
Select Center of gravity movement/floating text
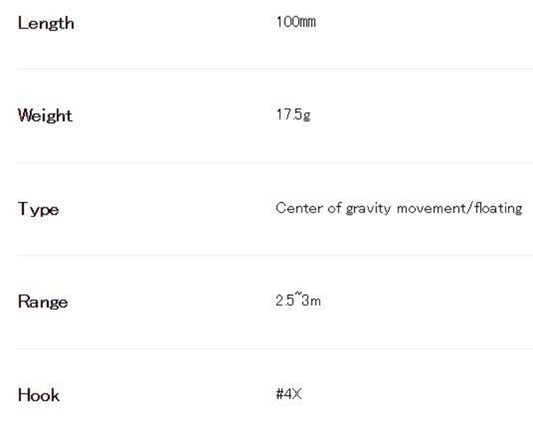coord(399,208)
